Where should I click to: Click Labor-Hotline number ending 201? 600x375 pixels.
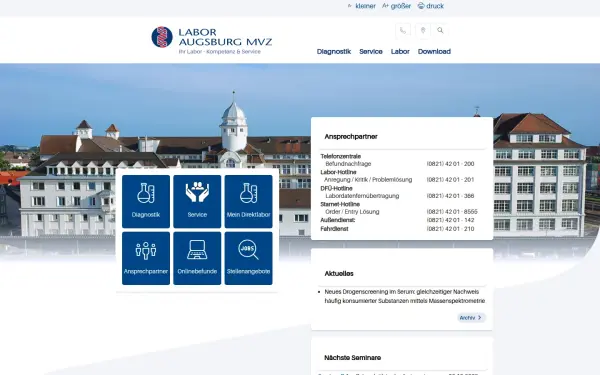point(450,179)
